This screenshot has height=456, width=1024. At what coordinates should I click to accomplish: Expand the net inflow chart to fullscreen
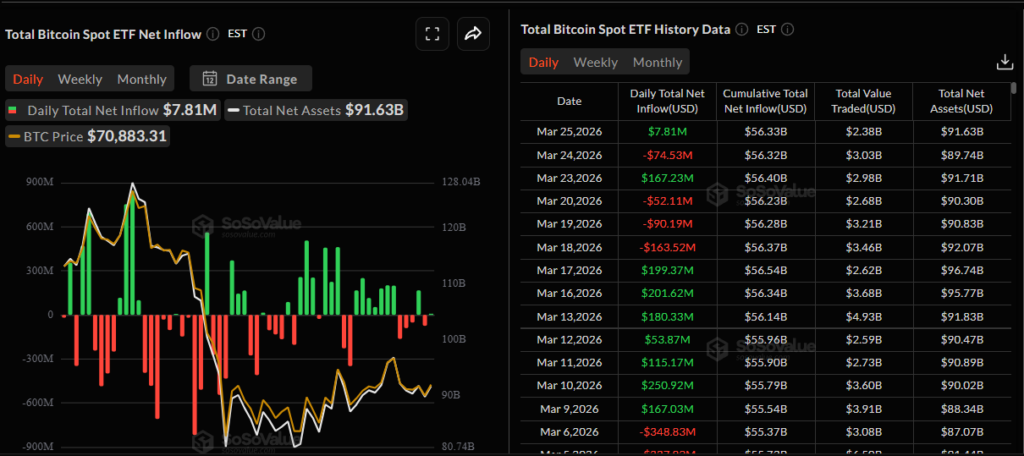[x=432, y=34]
